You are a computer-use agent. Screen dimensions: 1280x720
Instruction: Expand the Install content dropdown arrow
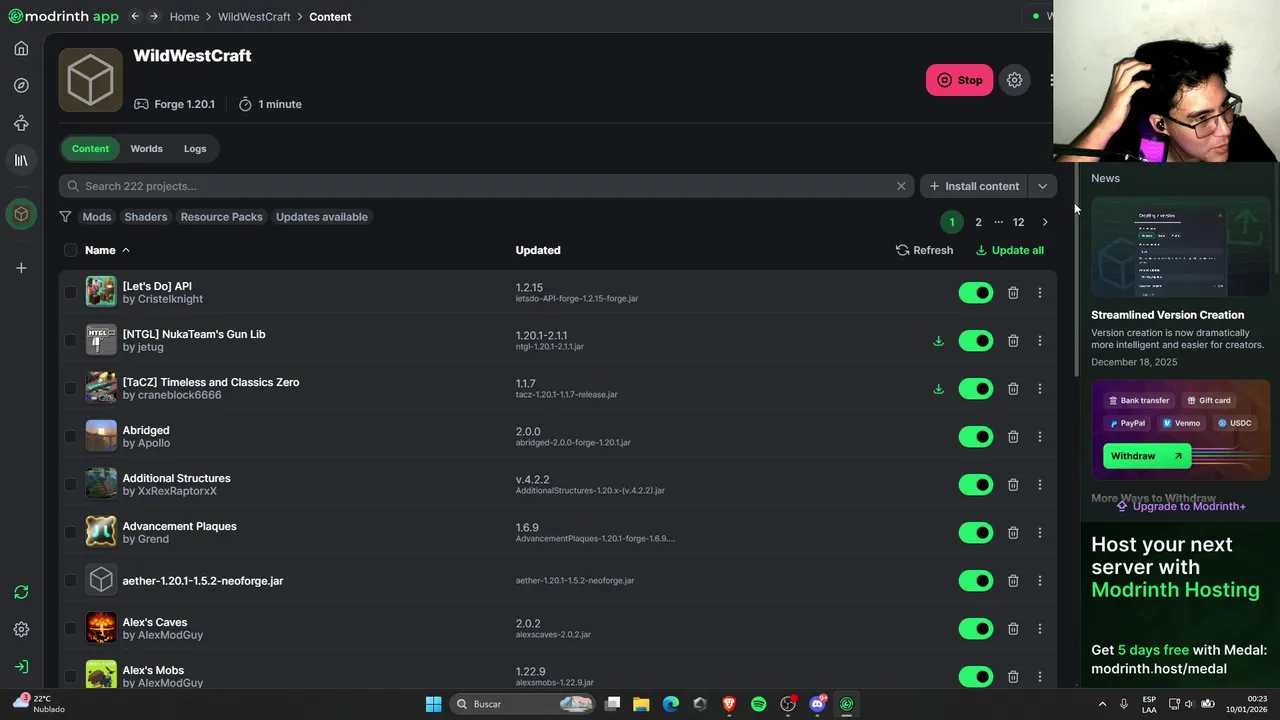1042,186
